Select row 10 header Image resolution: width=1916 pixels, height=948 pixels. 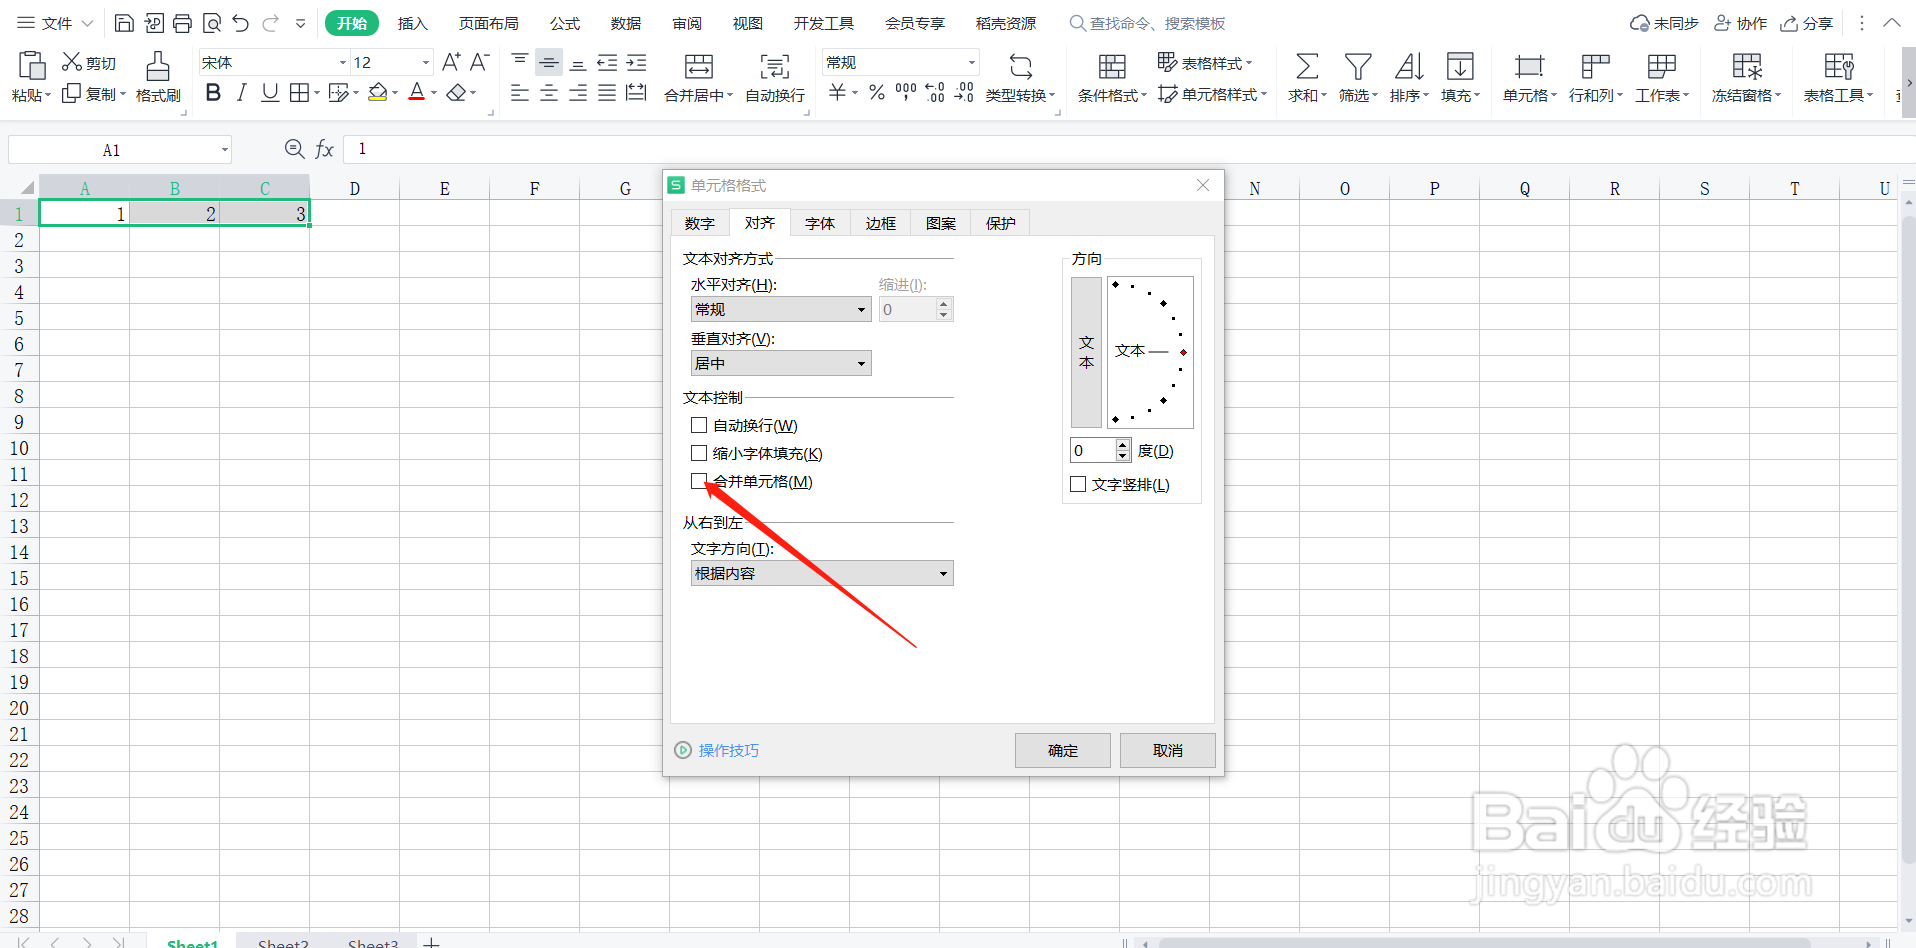coord(19,448)
